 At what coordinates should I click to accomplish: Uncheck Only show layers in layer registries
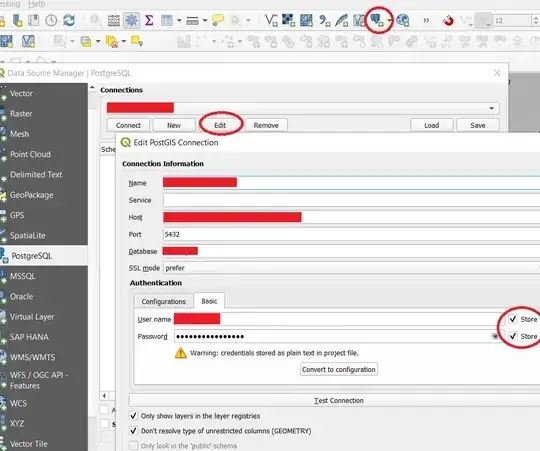[133, 416]
